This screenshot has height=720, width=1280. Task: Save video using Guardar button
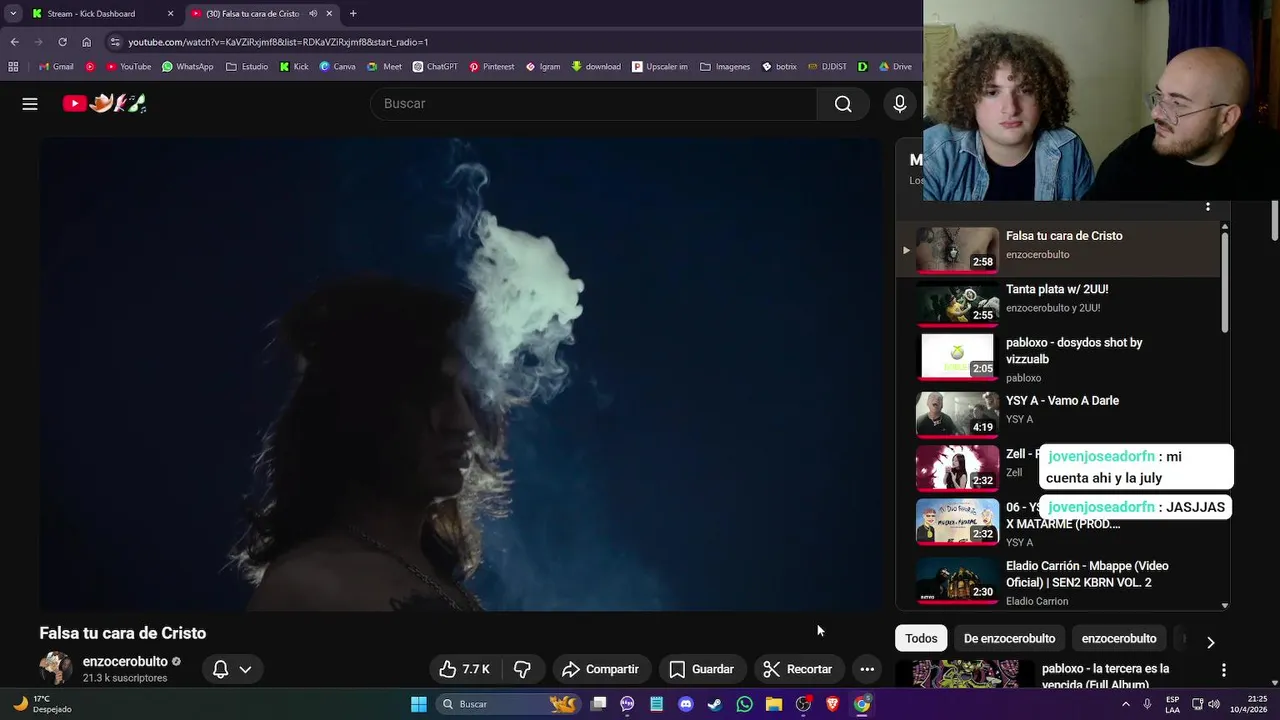tap(701, 669)
